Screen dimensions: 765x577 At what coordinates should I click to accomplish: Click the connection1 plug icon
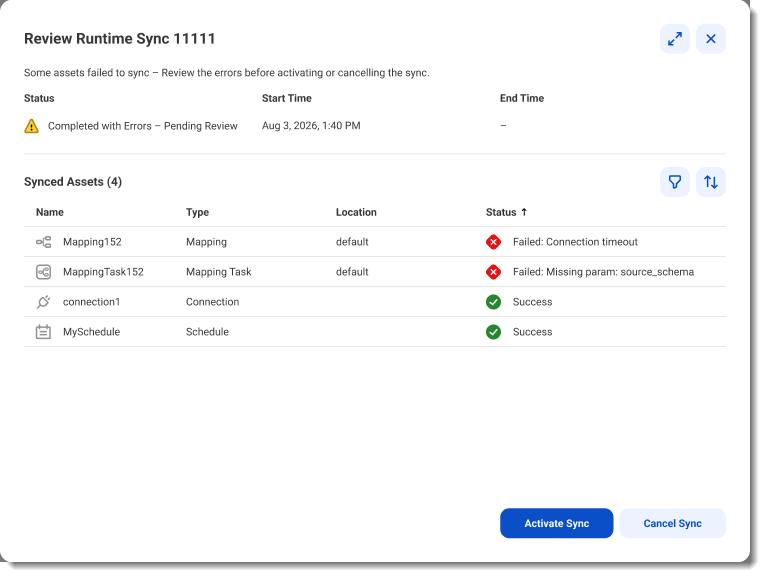click(x=43, y=302)
